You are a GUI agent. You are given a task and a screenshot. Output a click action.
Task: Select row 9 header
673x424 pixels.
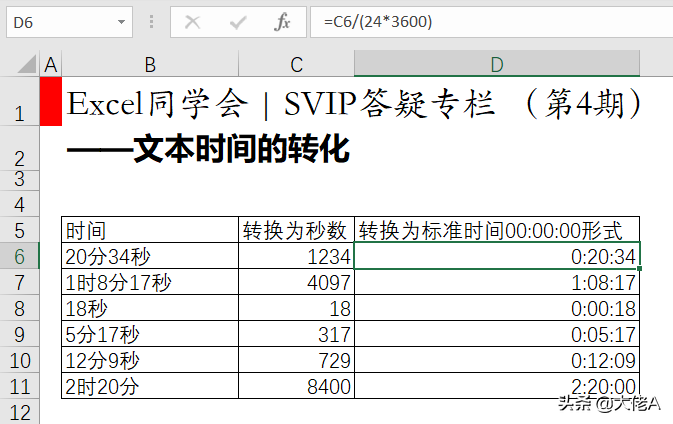(x=19, y=334)
